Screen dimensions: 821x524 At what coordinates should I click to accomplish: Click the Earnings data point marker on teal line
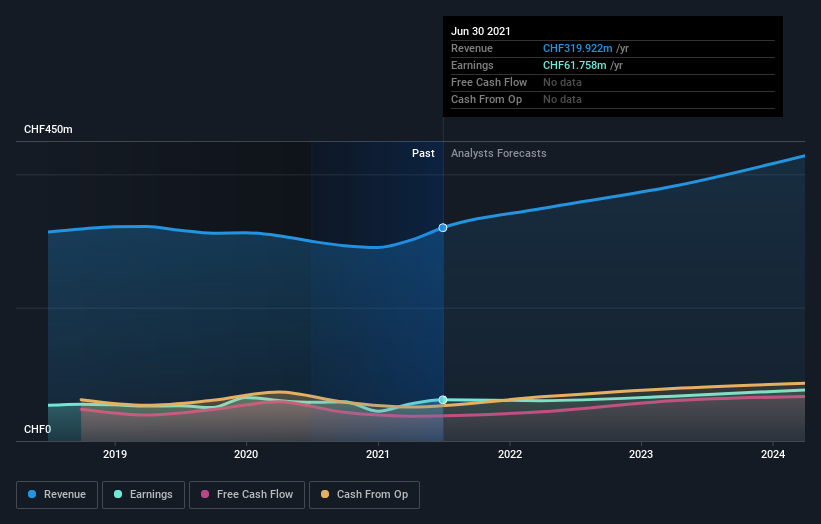[x=443, y=400]
